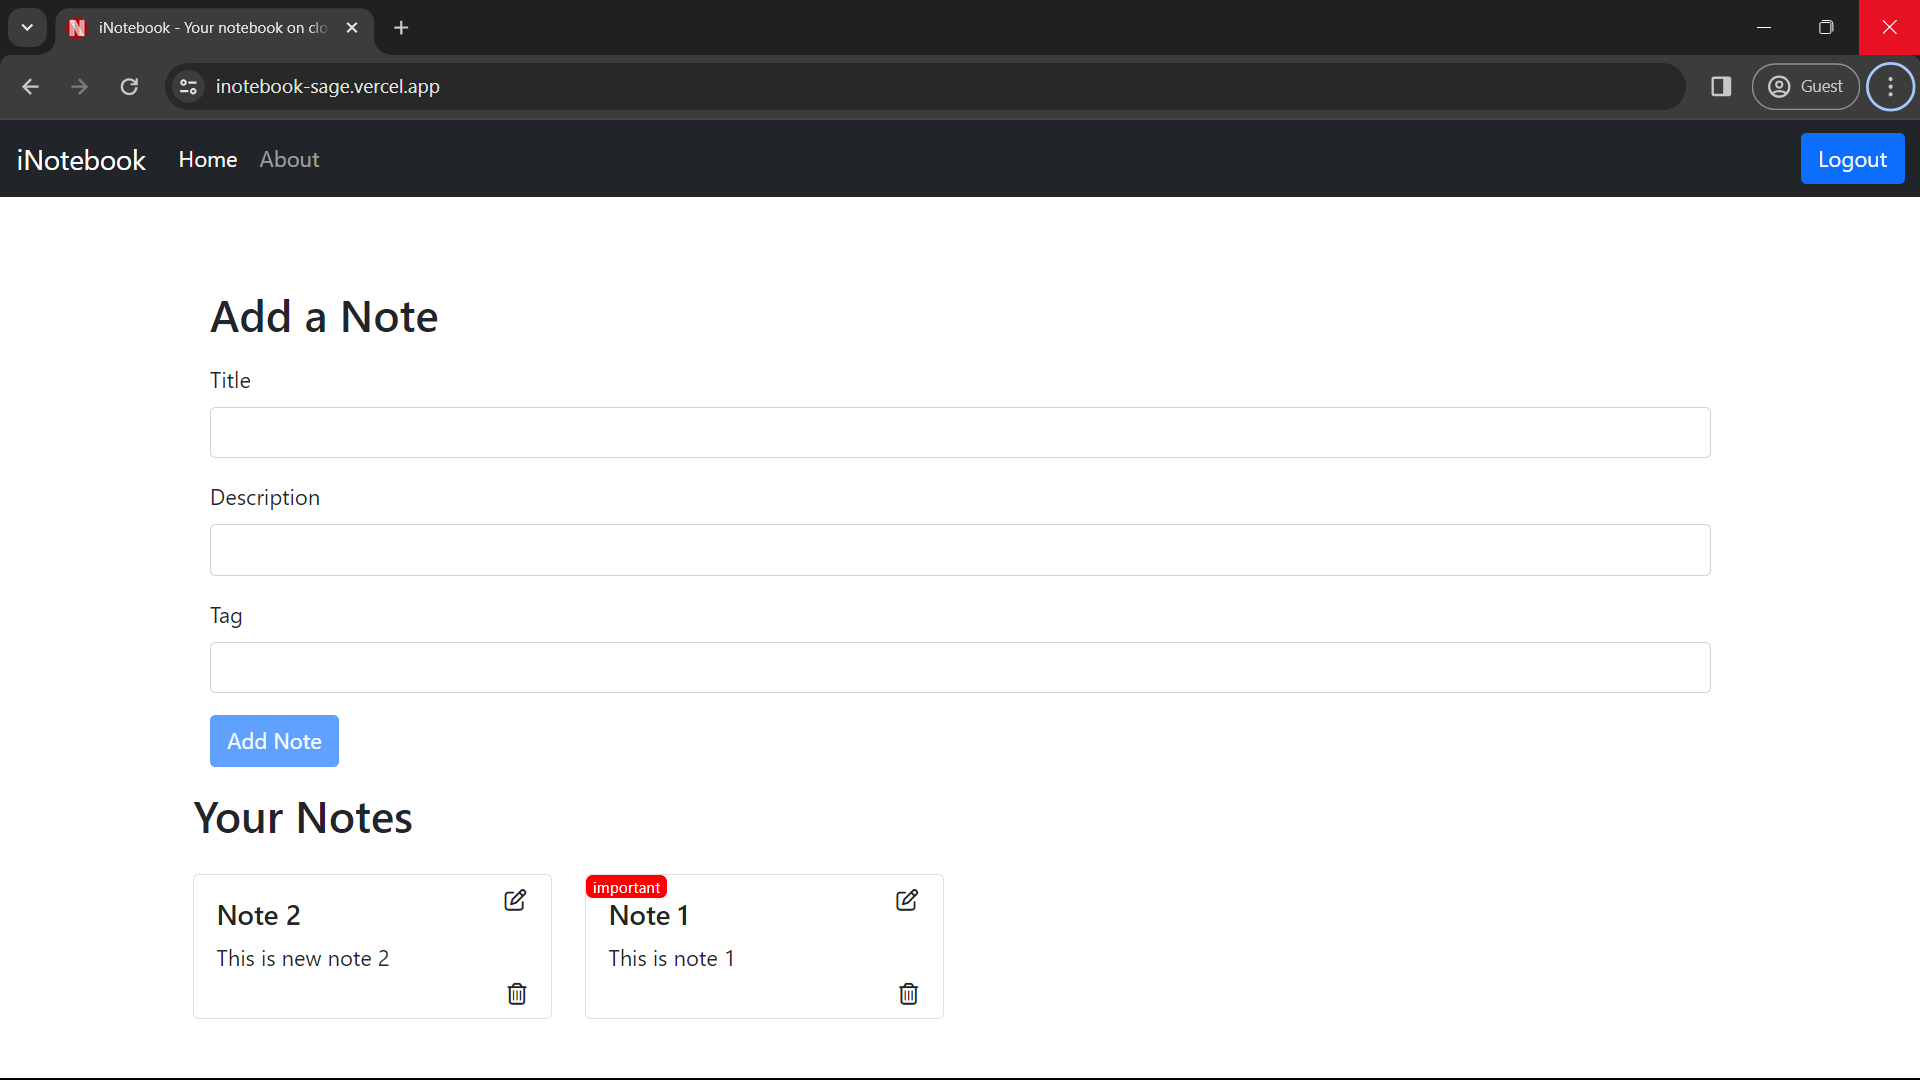This screenshot has width=1920, height=1080.
Task: Edit Note 1 using pencil icon
Action: coord(907,900)
